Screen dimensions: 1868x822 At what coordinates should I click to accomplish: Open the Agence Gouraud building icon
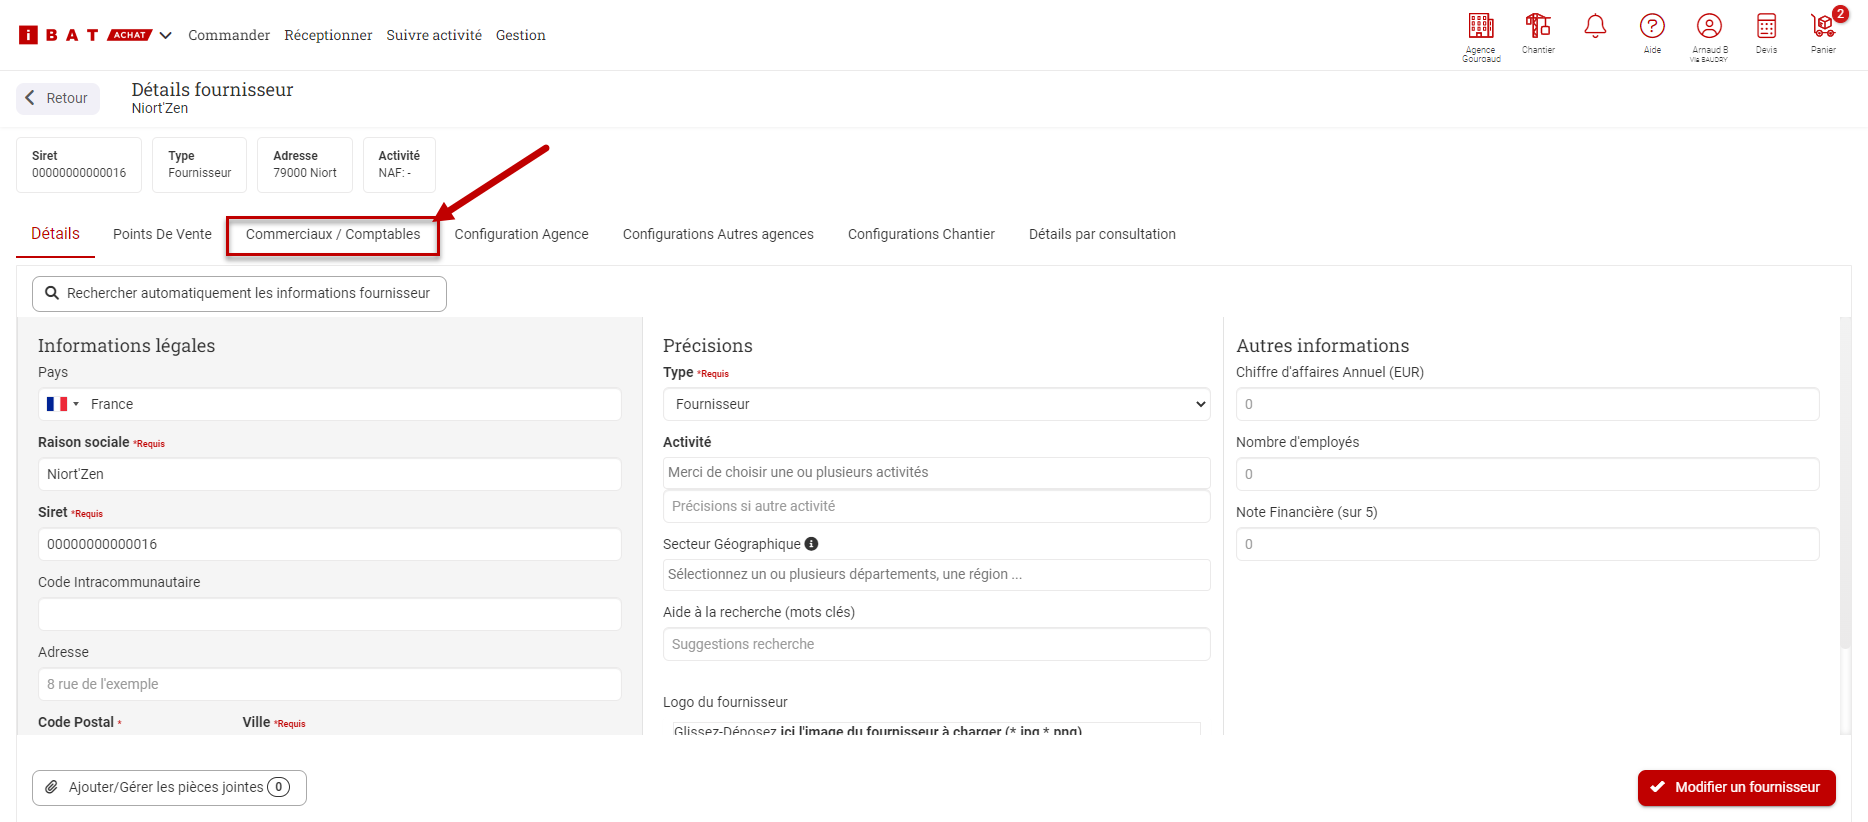coord(1480,27)
